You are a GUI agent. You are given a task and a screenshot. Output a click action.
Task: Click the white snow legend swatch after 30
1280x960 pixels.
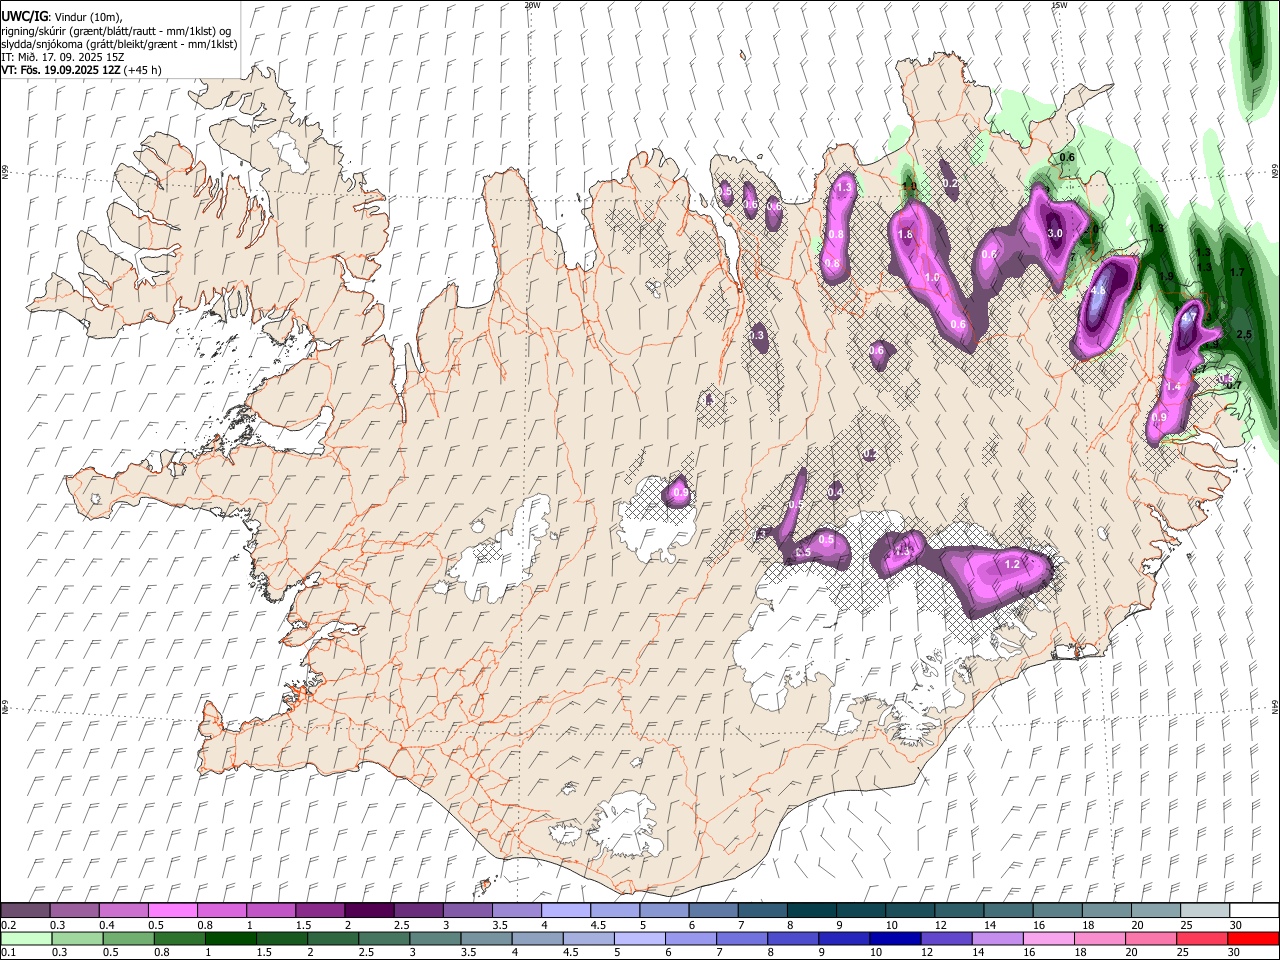point(1252,910)
